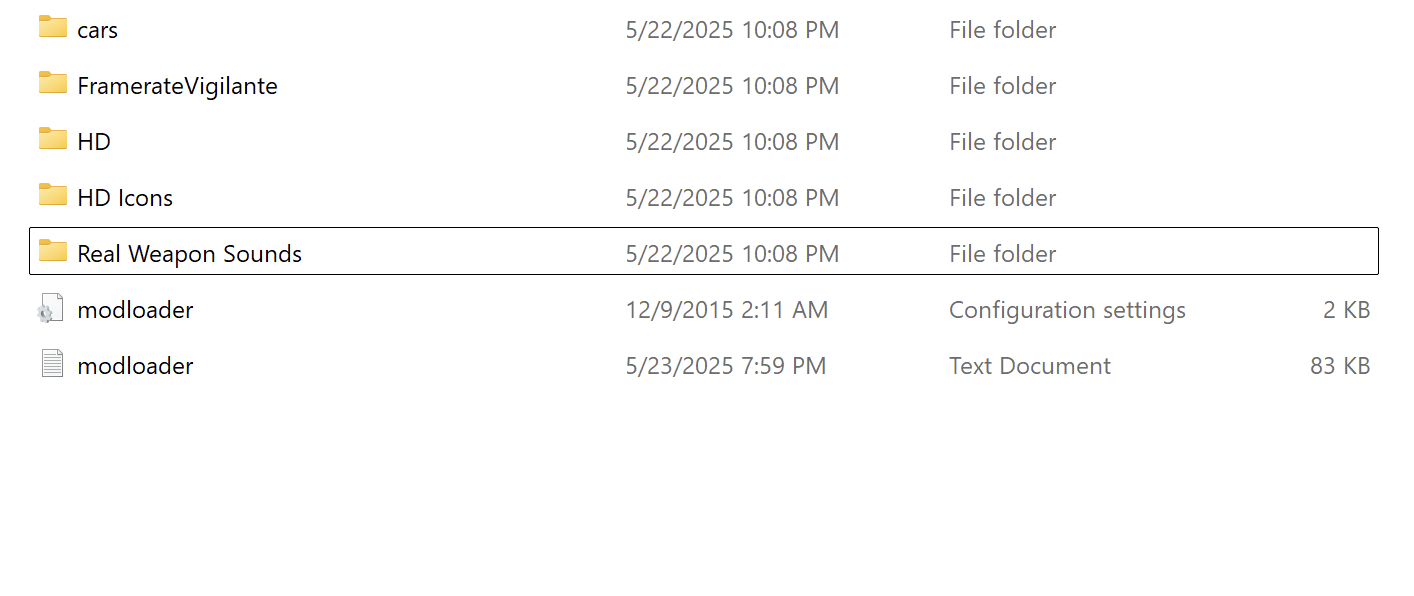The width and height of the screenshot is (1414, 596).
Task: Click the FramerateVigilante folder icon
Action: click(53, 84)
